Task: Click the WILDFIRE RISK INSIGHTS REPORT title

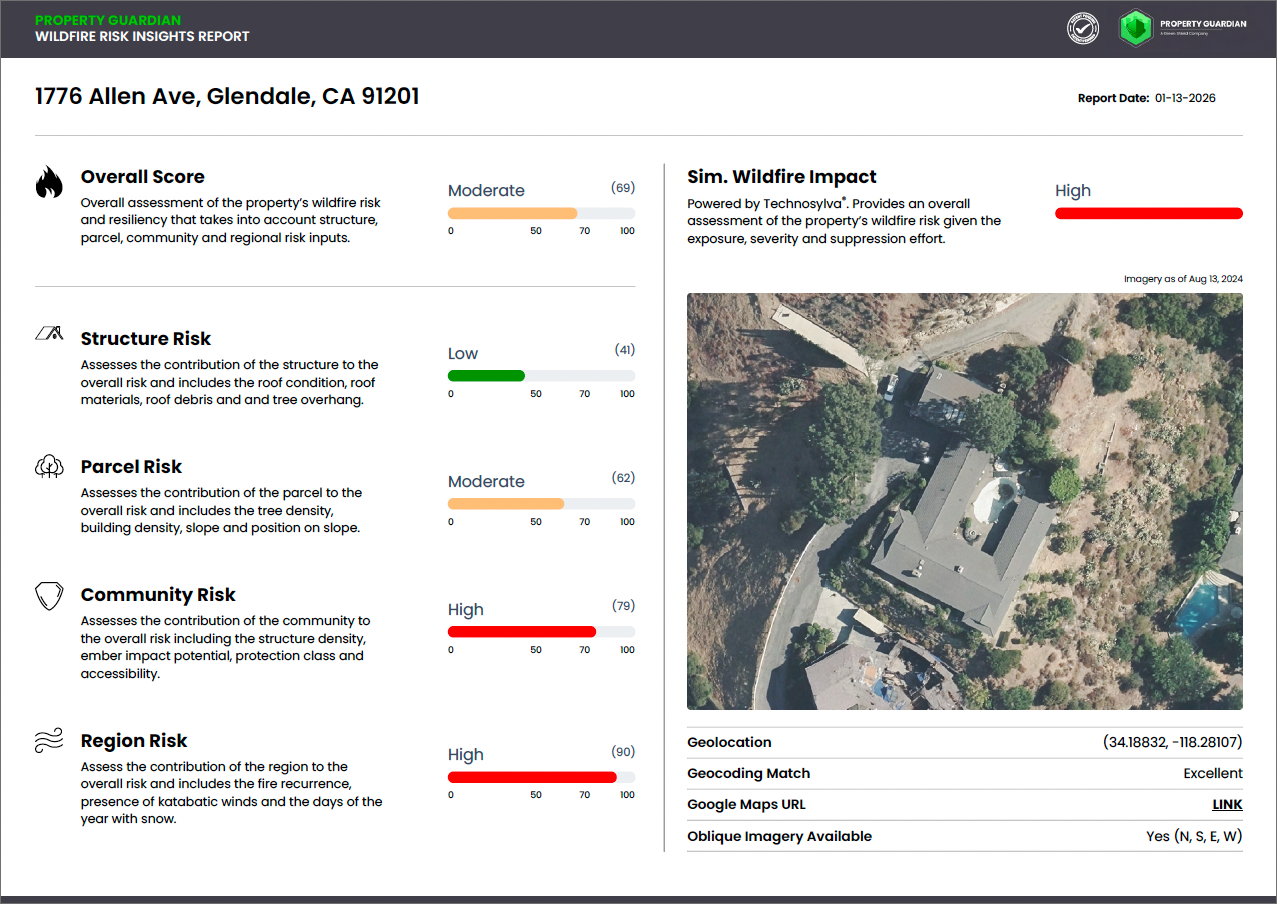Action: click(x=140, y=37)
